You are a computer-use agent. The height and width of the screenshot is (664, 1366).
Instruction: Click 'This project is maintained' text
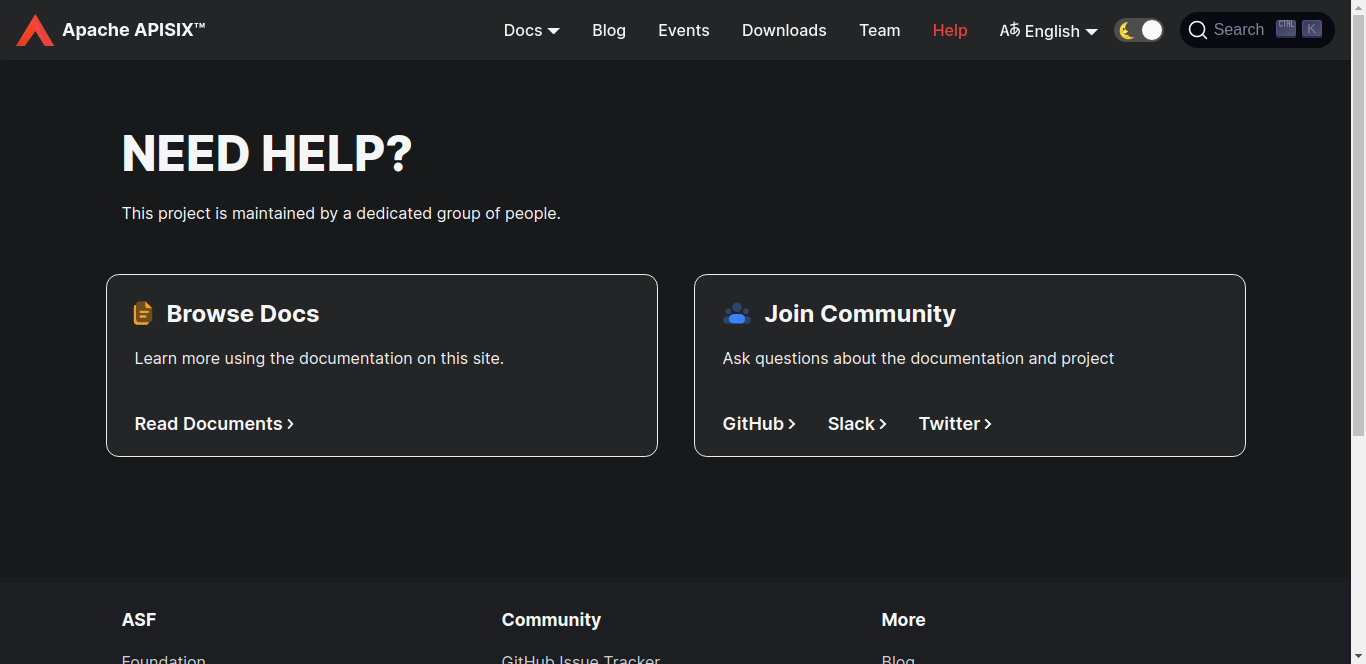tap(341, 213)
